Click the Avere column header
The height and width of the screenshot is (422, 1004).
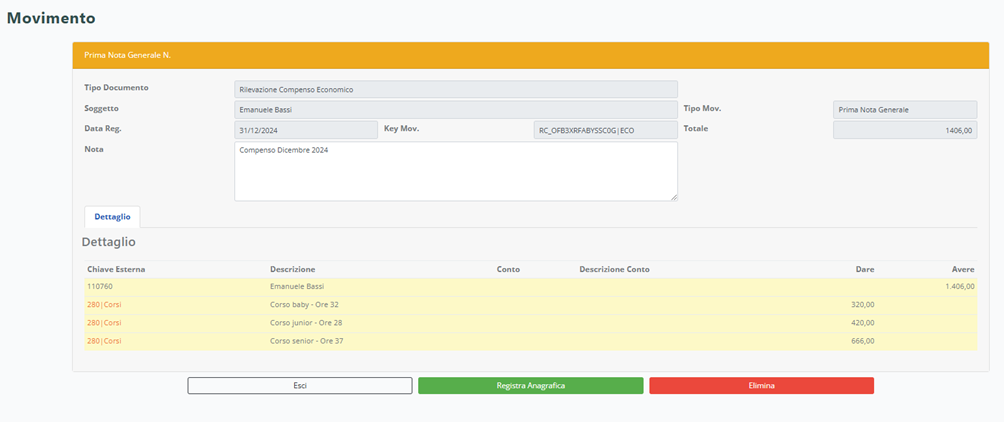[x=962, y=269]
